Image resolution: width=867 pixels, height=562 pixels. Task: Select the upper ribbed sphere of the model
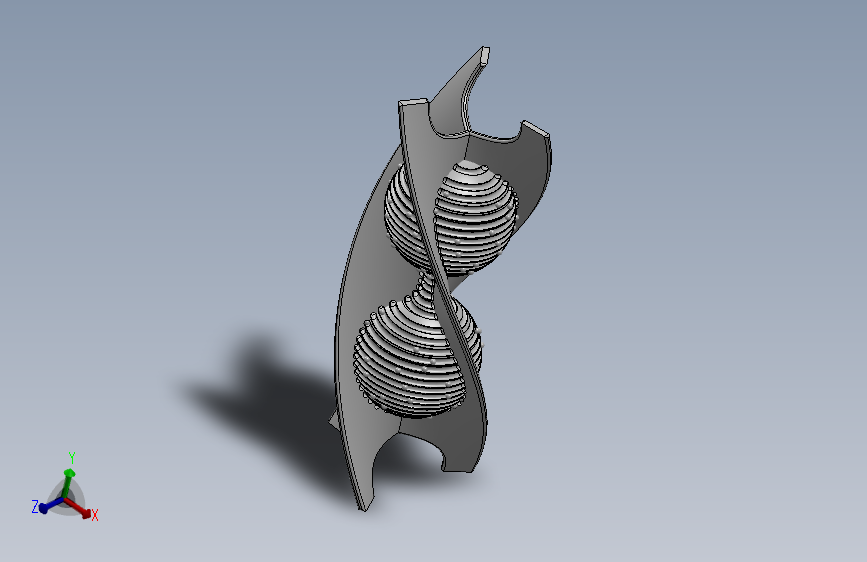pyautogui.click(x=476, y=217)
